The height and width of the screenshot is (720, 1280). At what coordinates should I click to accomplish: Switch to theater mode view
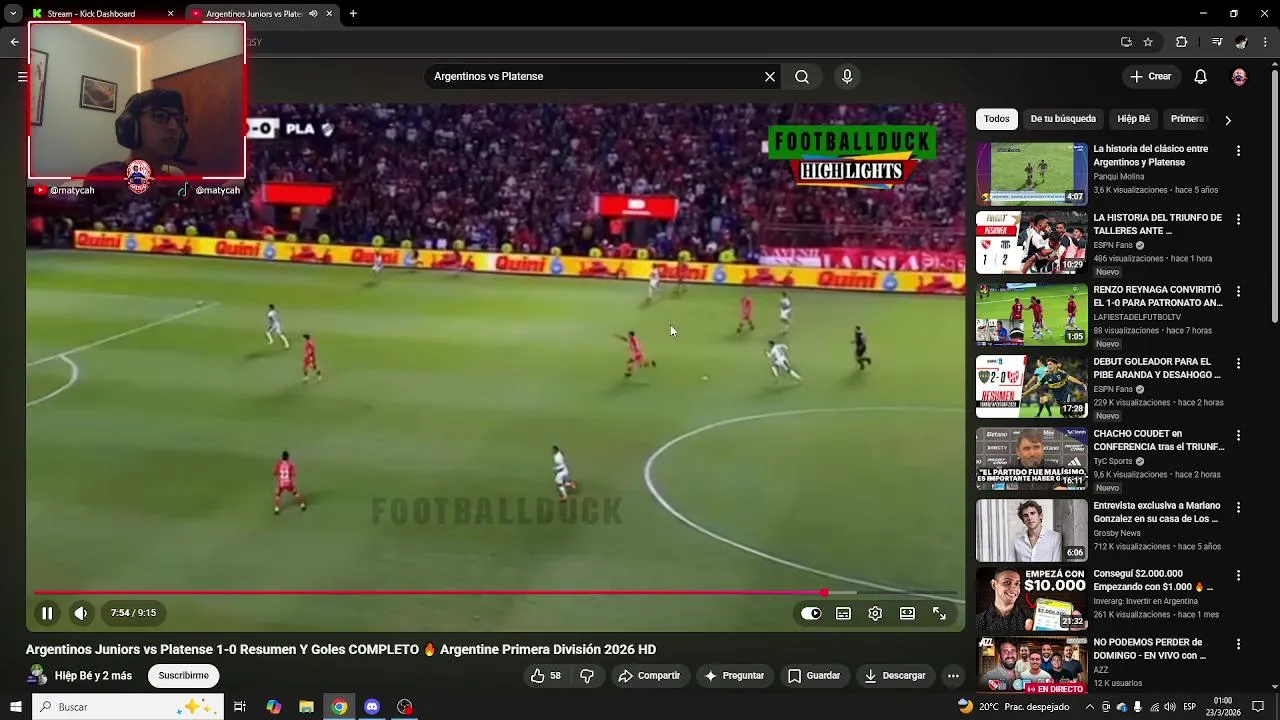pyautogui.click(x=907, y=614)
